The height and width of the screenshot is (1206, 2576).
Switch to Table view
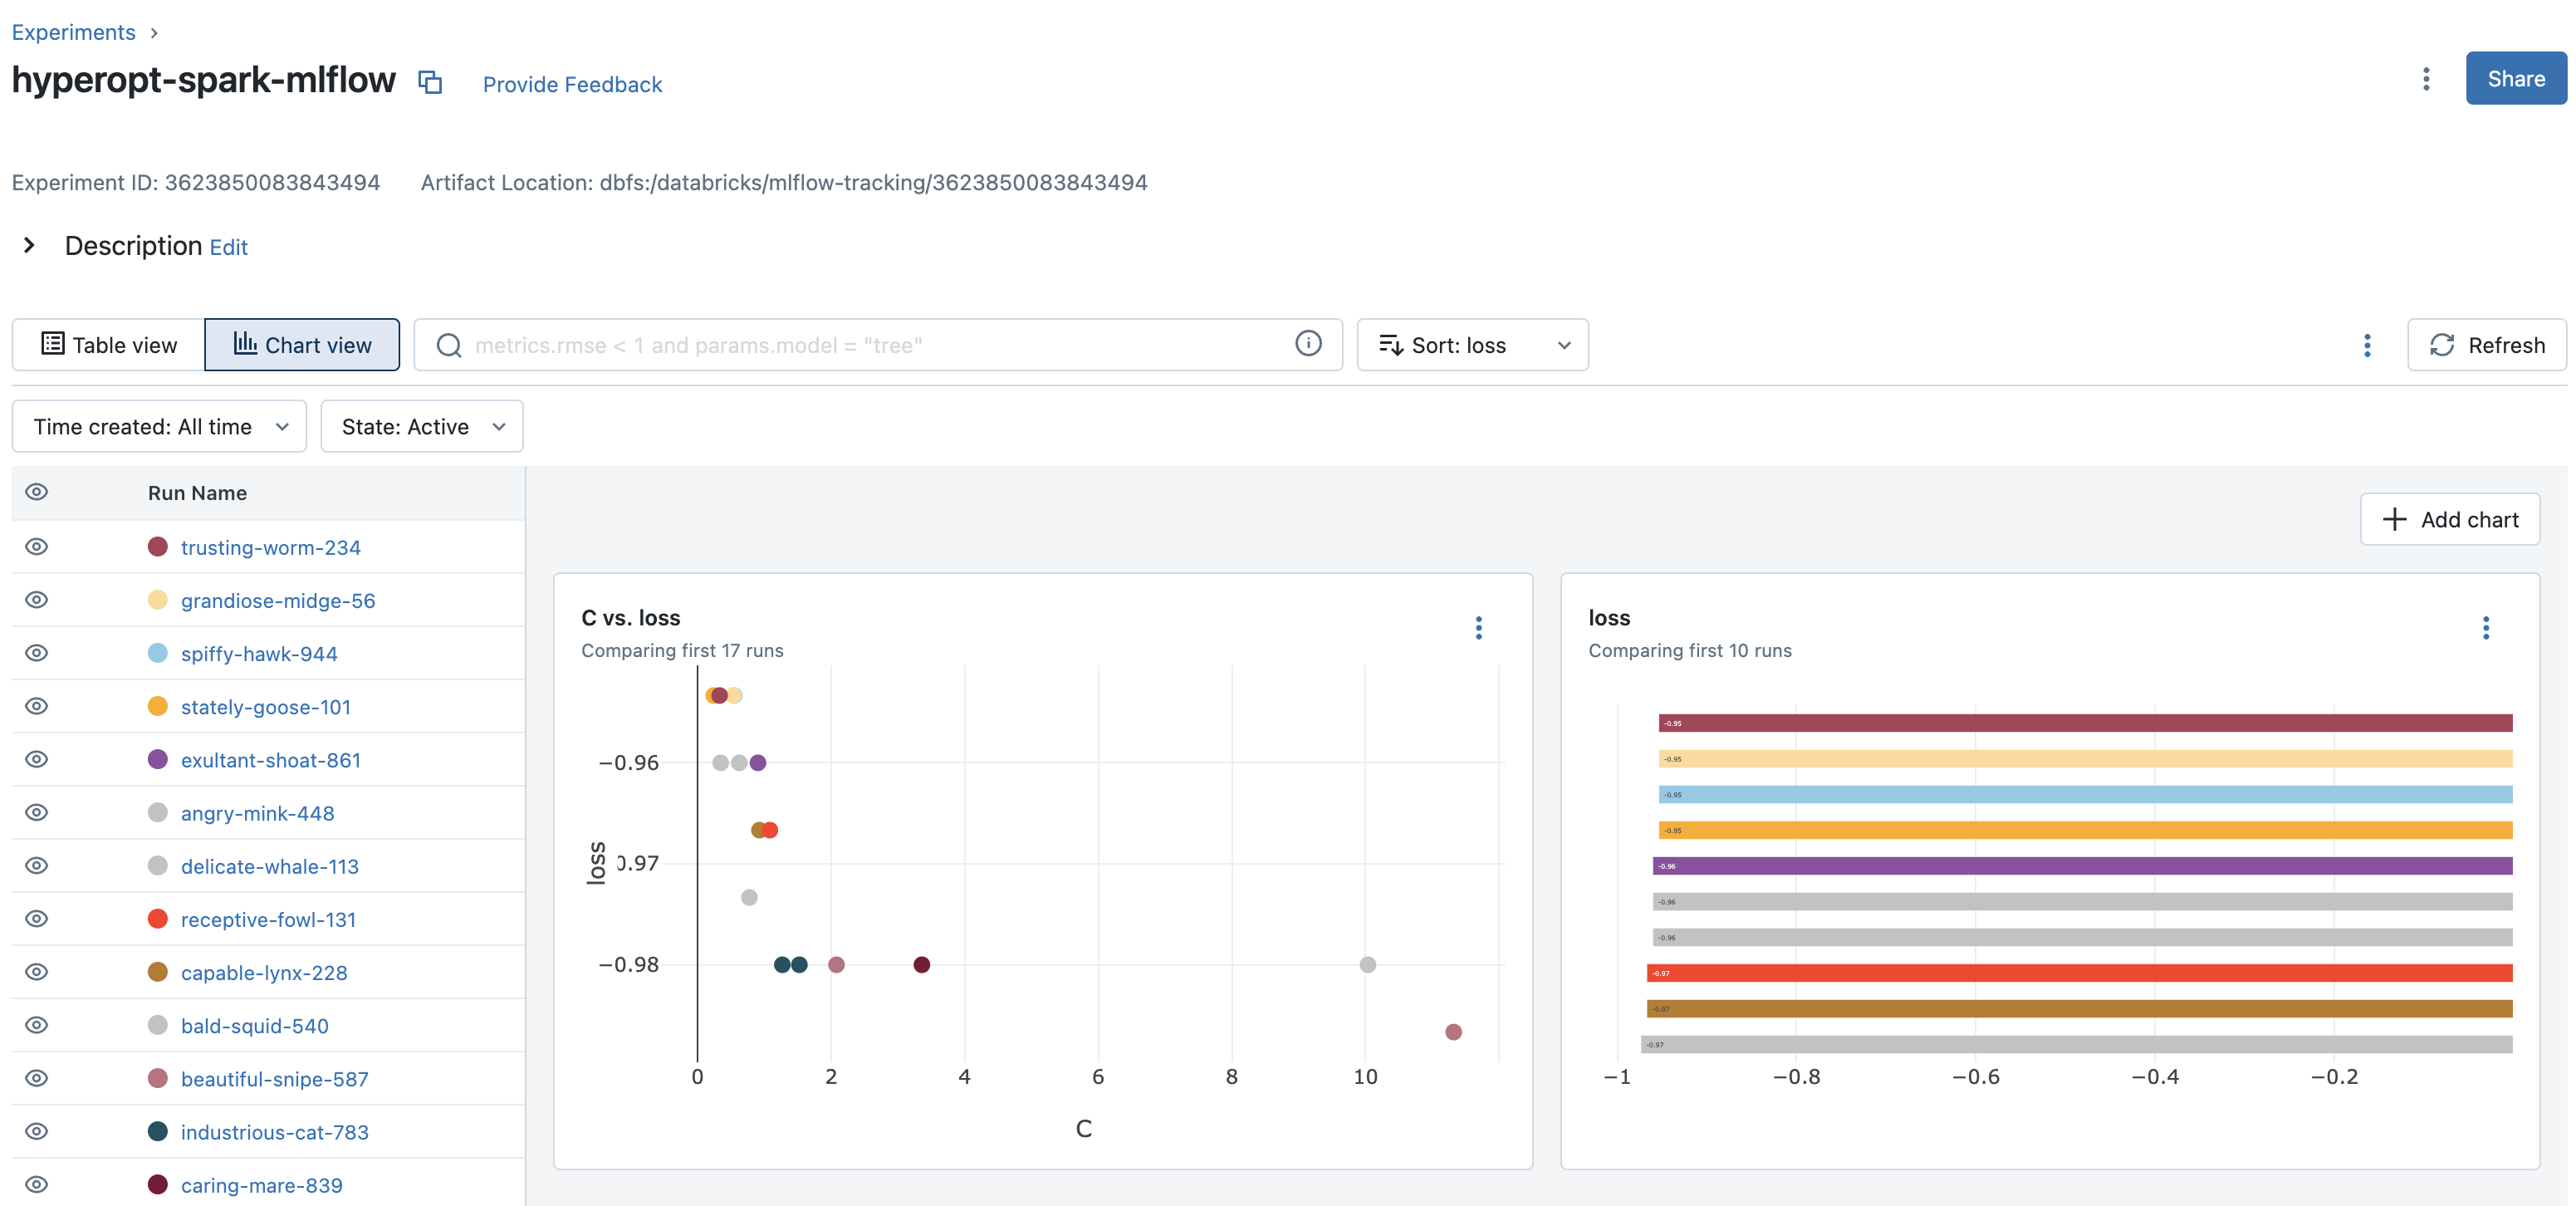coord(109,345)
